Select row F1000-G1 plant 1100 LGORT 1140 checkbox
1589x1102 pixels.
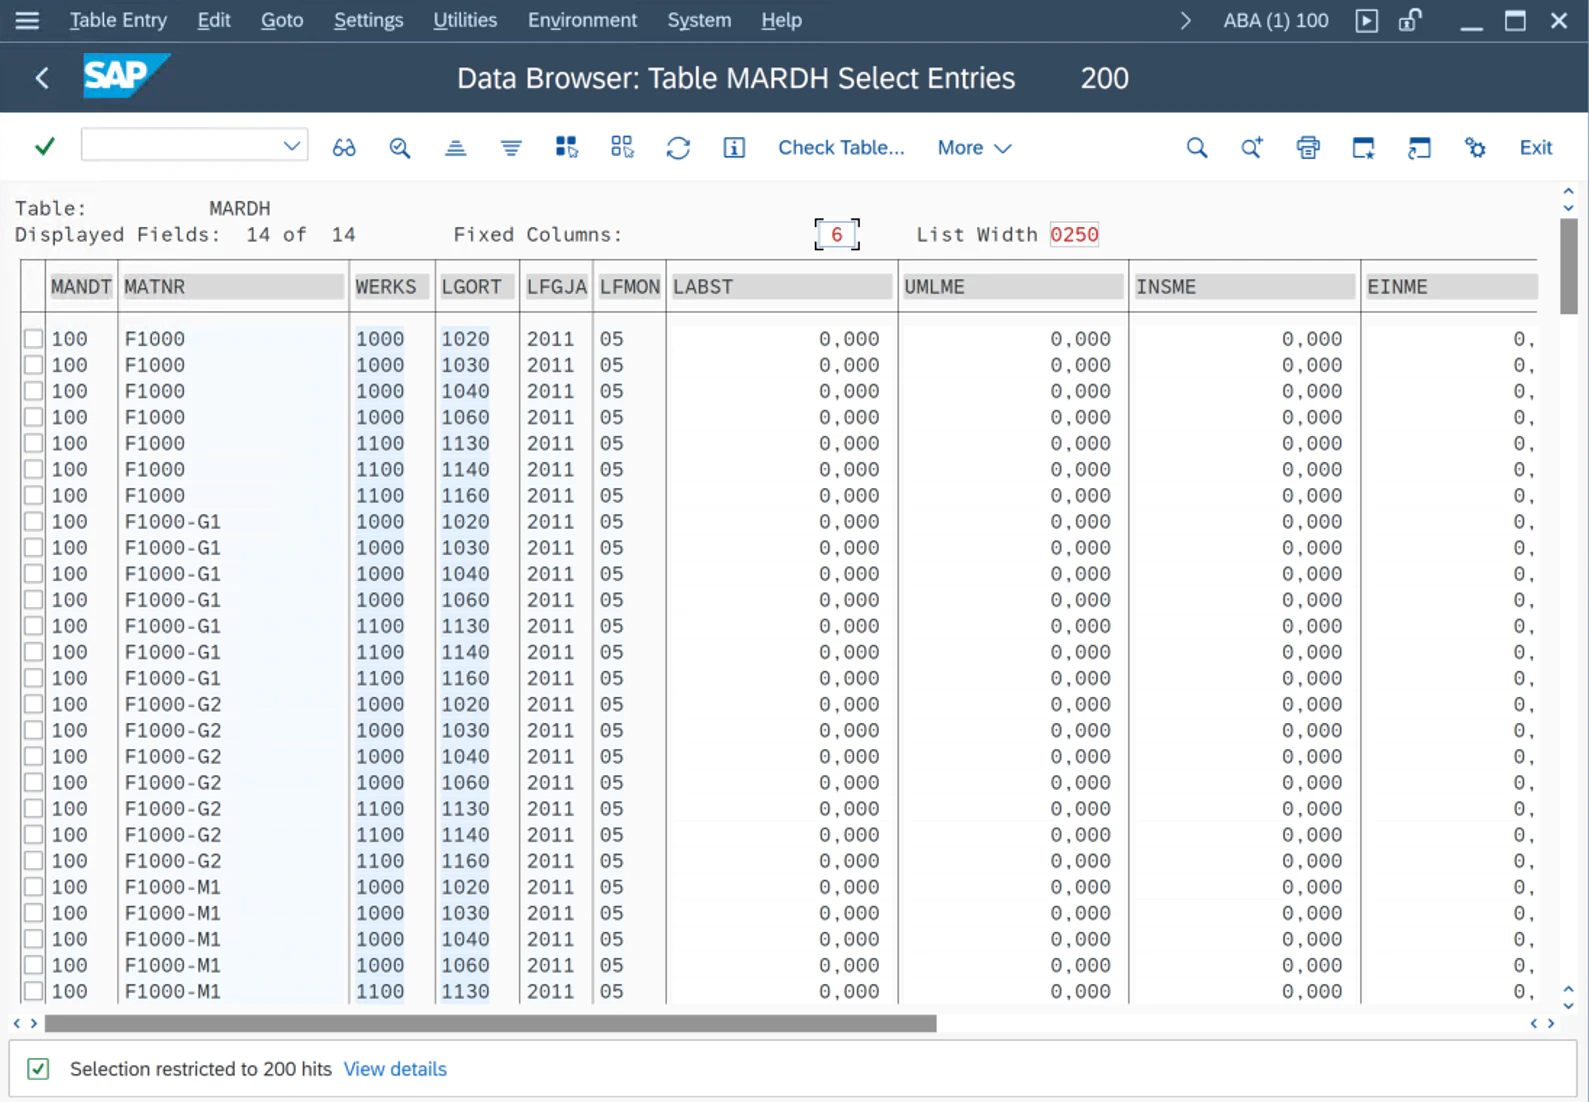[x=34, y=652]
